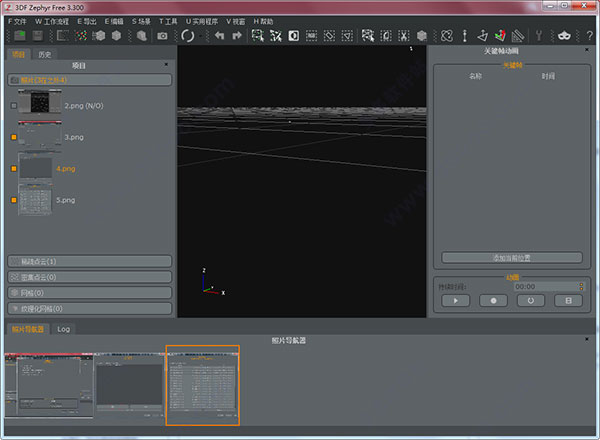Open the dropdown arrow beside rotate icon
600x440 pixels.
pyautogui.click(x=200, y=36)
